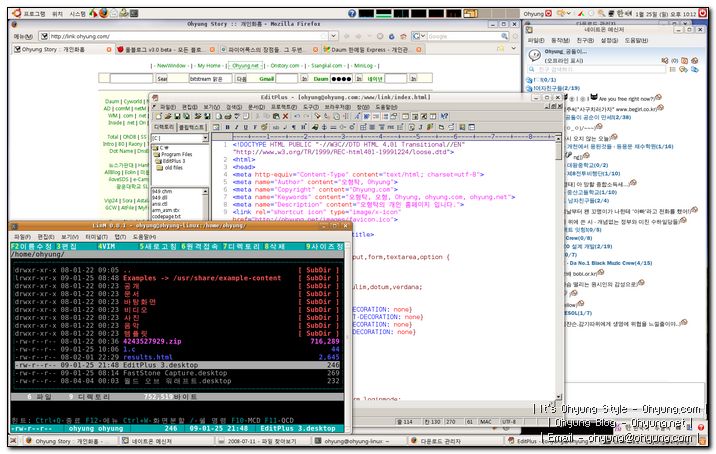Open the 설정 menu in NateOn messenger

pyautogui.click(x=609, y=41)
